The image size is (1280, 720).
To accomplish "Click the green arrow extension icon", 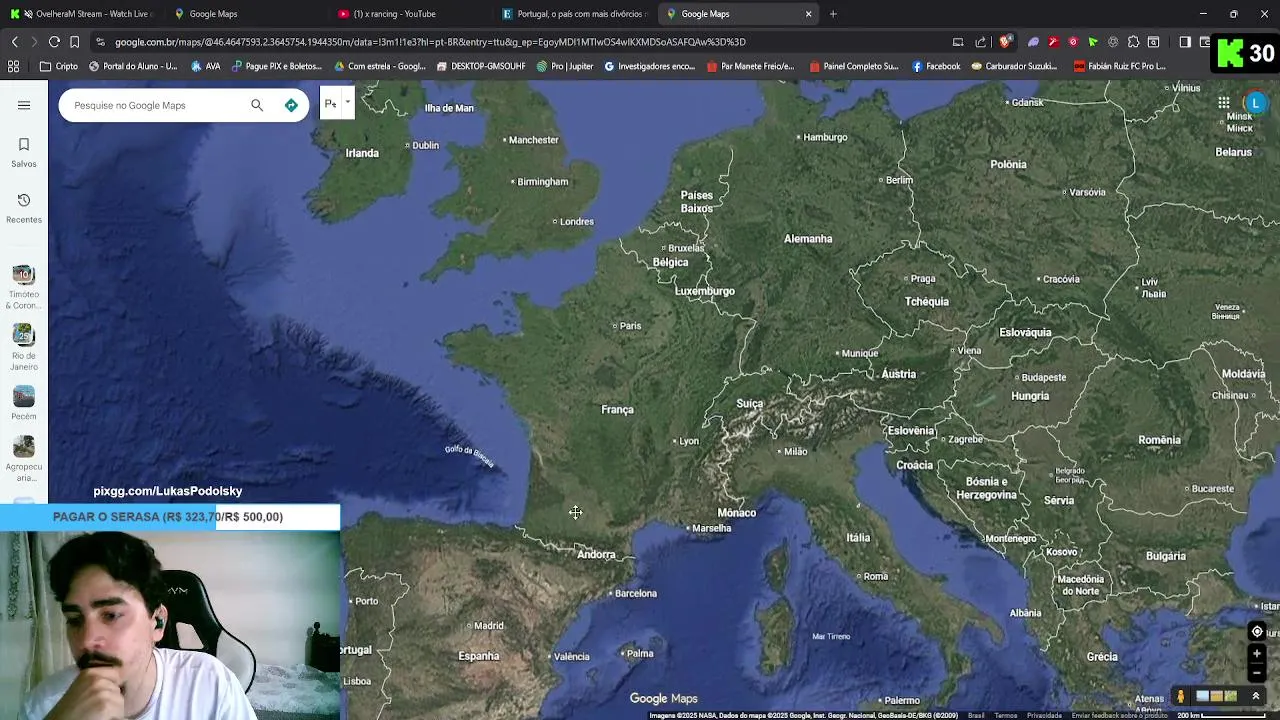I will tap(1093, 42).
